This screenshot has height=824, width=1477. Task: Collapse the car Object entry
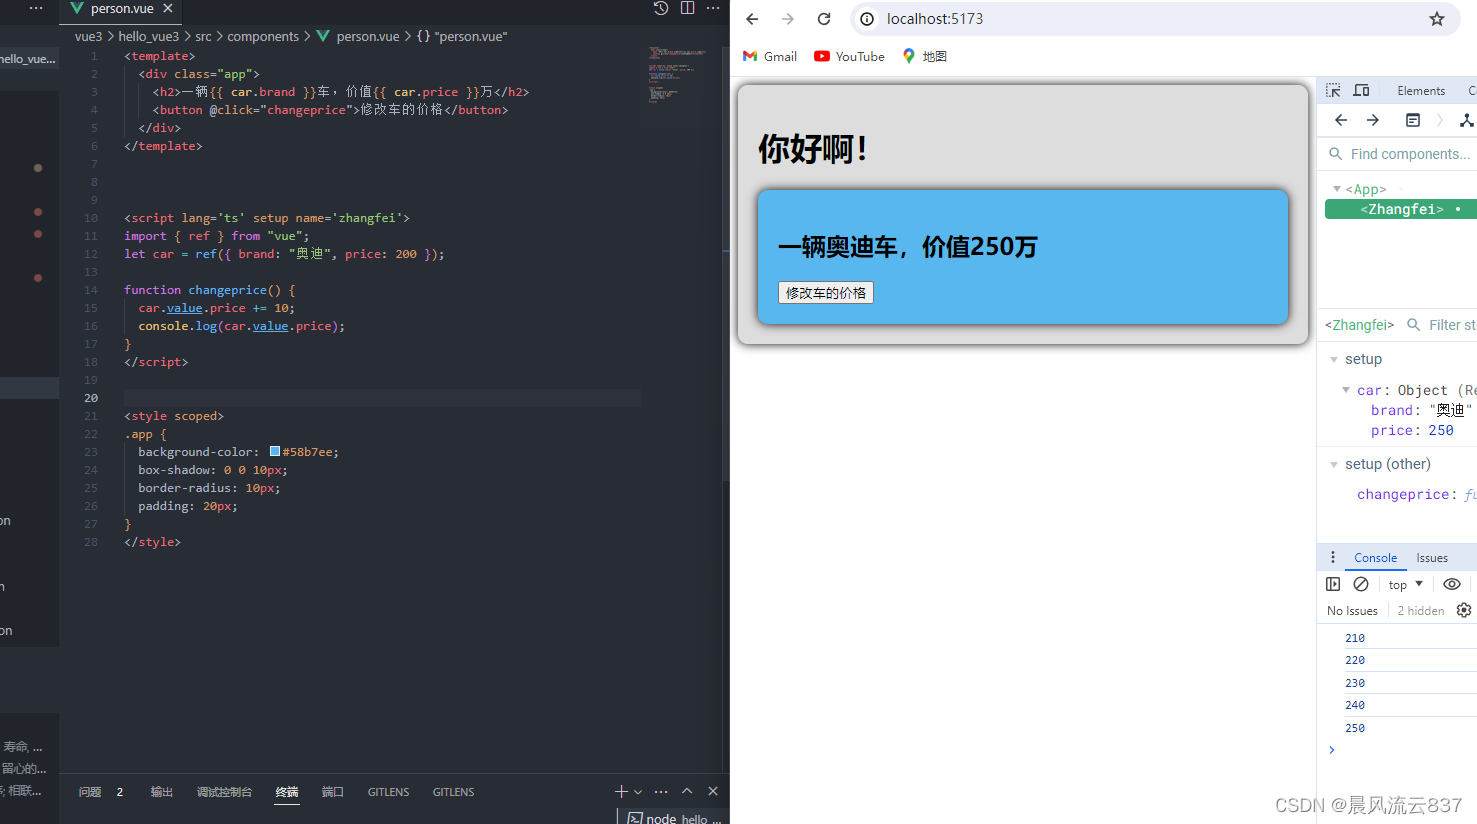click(x=1346, y=390)
